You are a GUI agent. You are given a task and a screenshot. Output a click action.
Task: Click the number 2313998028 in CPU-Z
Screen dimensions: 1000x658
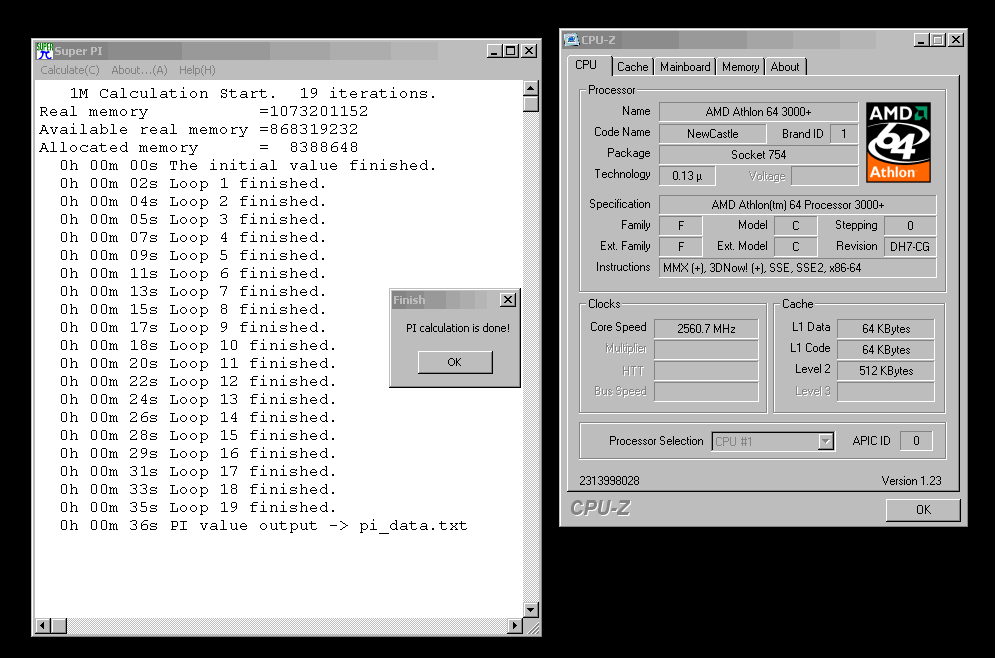(x=609, y=481)
